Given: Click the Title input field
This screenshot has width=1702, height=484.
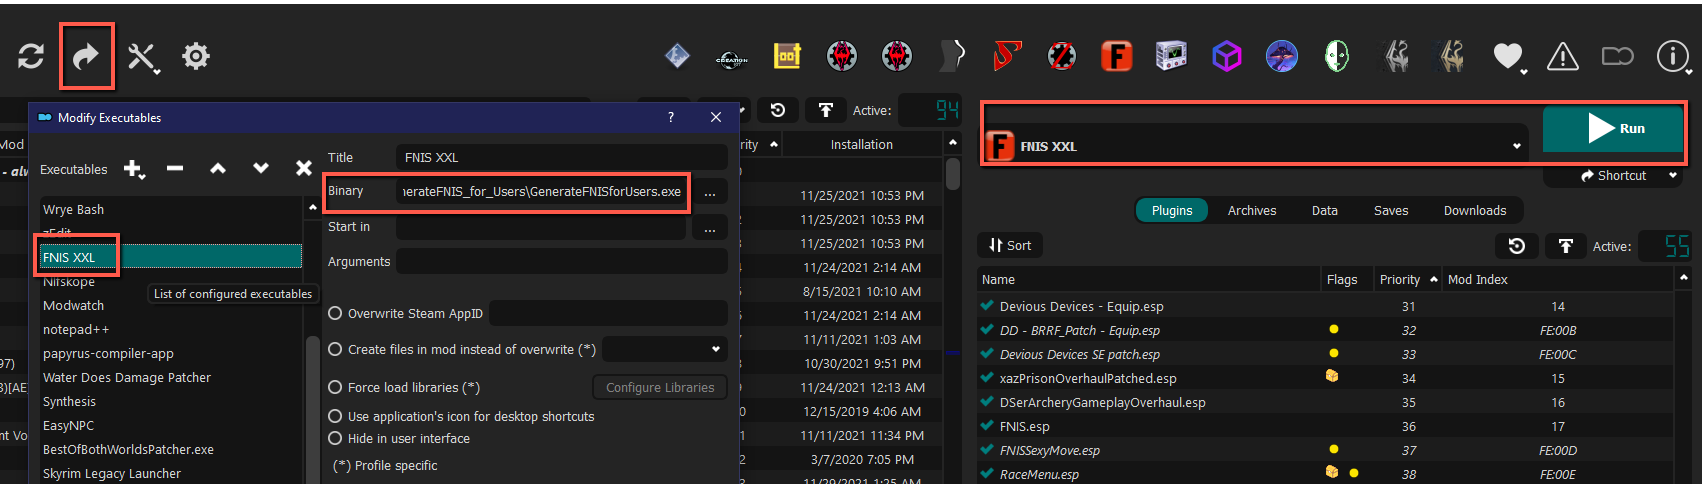Looking at the screenshot, I should pyautogui.click(x=562, y=157).
